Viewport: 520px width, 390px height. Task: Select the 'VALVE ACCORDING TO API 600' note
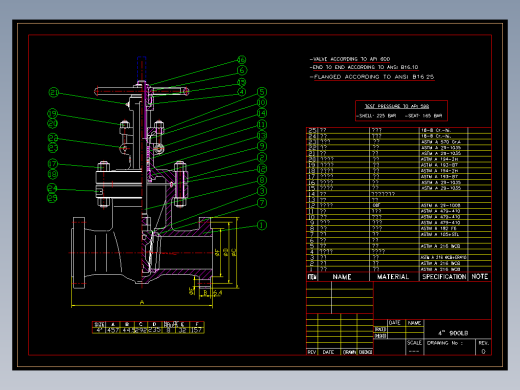coord(350,59)
